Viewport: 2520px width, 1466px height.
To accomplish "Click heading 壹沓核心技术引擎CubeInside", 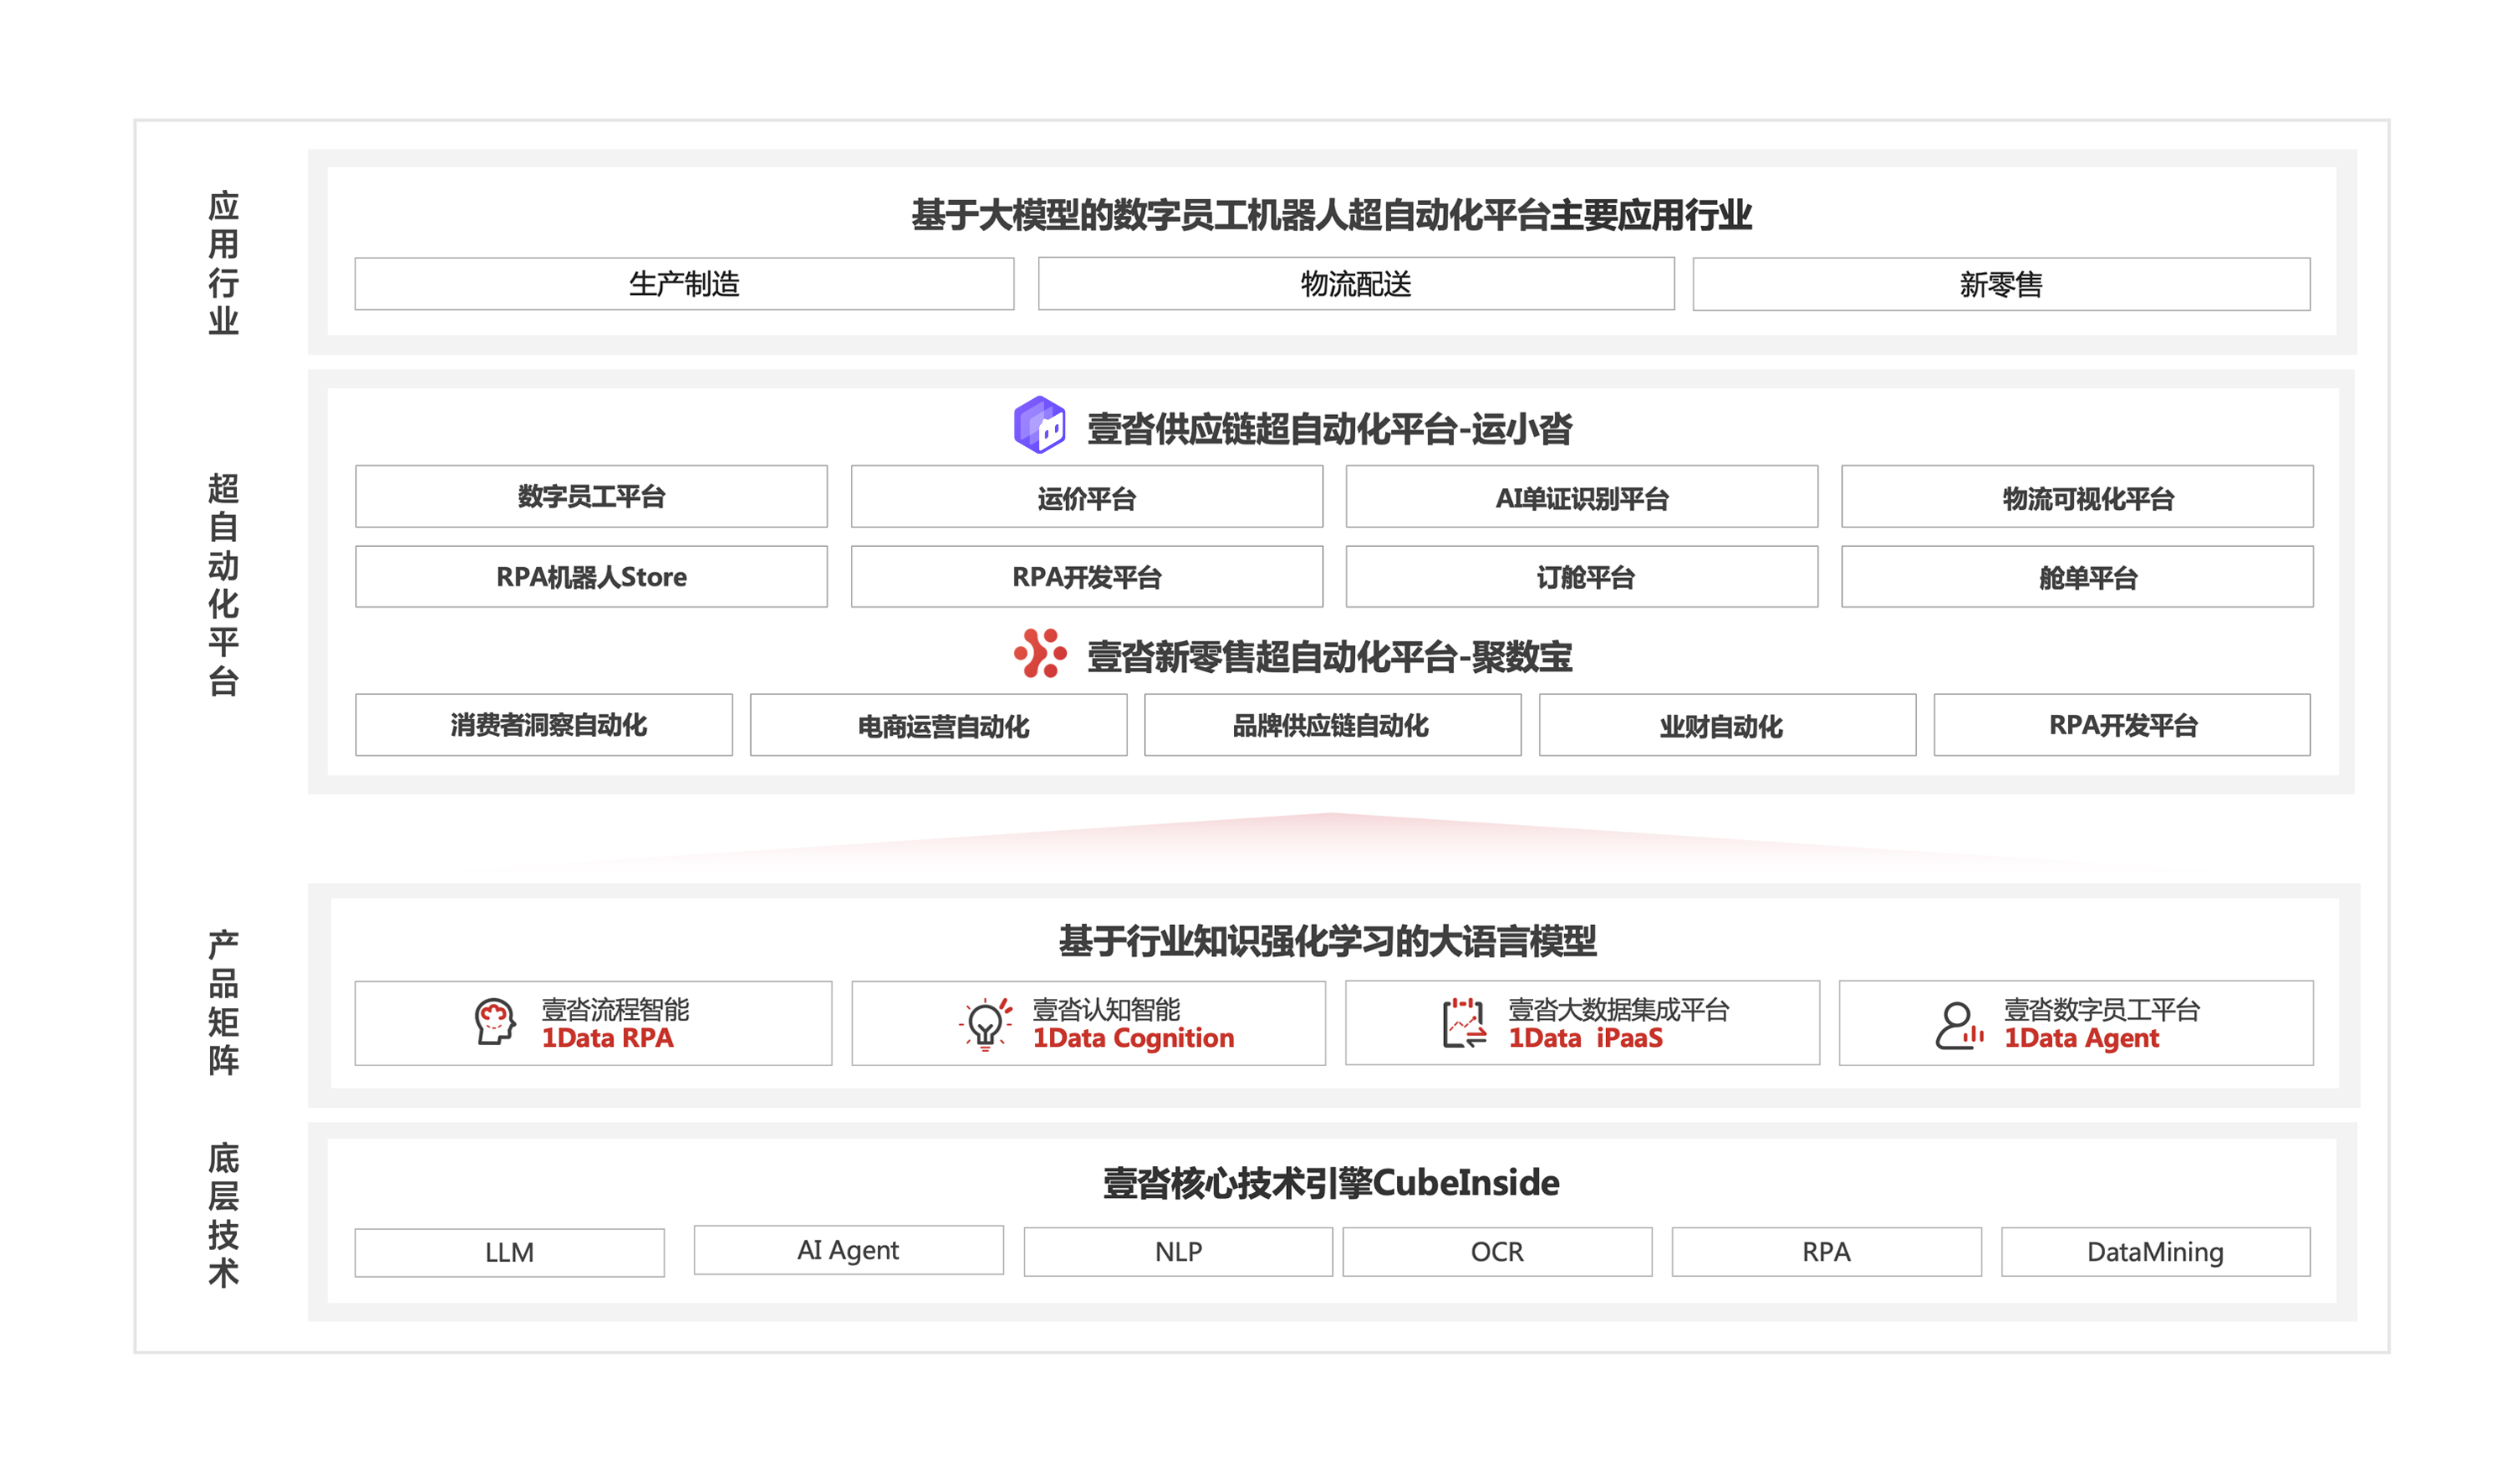I will tap(1331, 1183).
